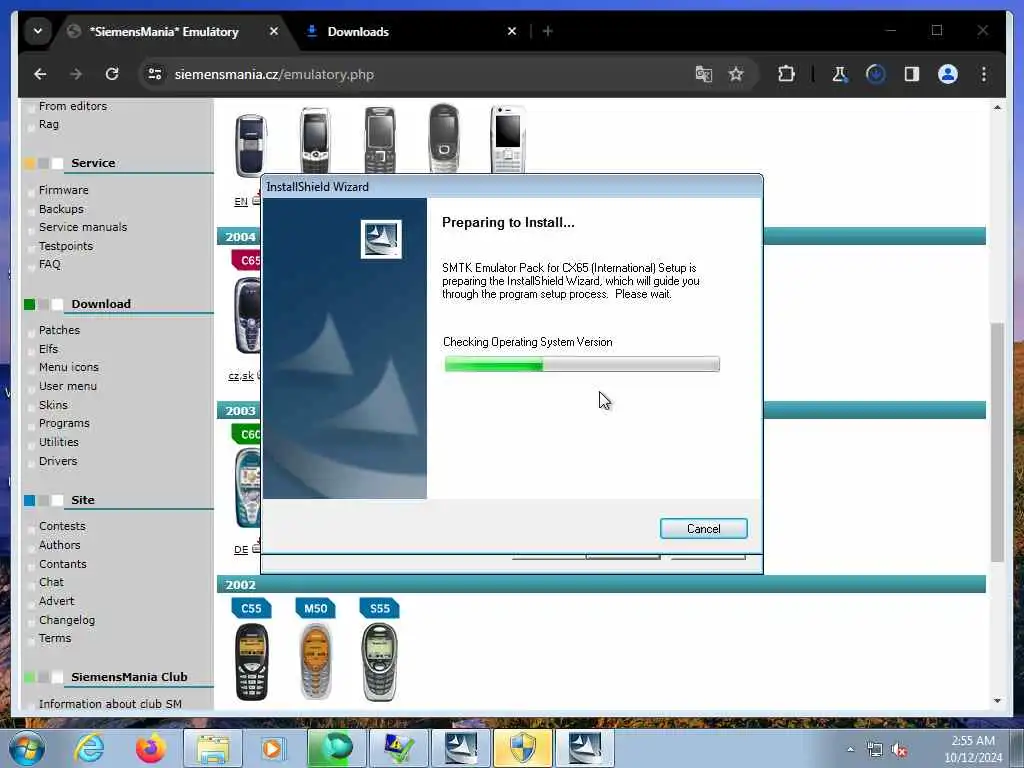Image resolution: width=1024 pixels, height=768 pixels.
Task: Open the Backups link
Action: pyautogui.click(x=61, y=209)
